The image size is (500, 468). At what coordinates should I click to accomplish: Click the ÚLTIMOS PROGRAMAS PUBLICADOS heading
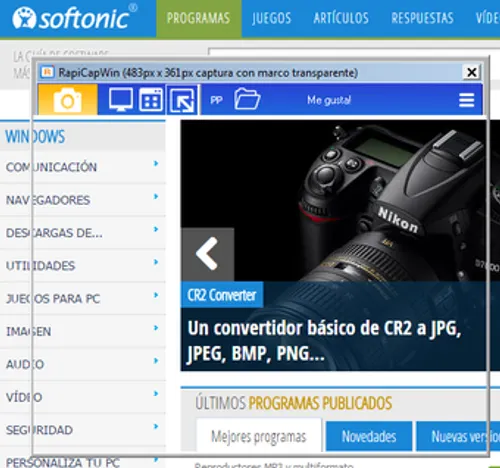point(294,403)
